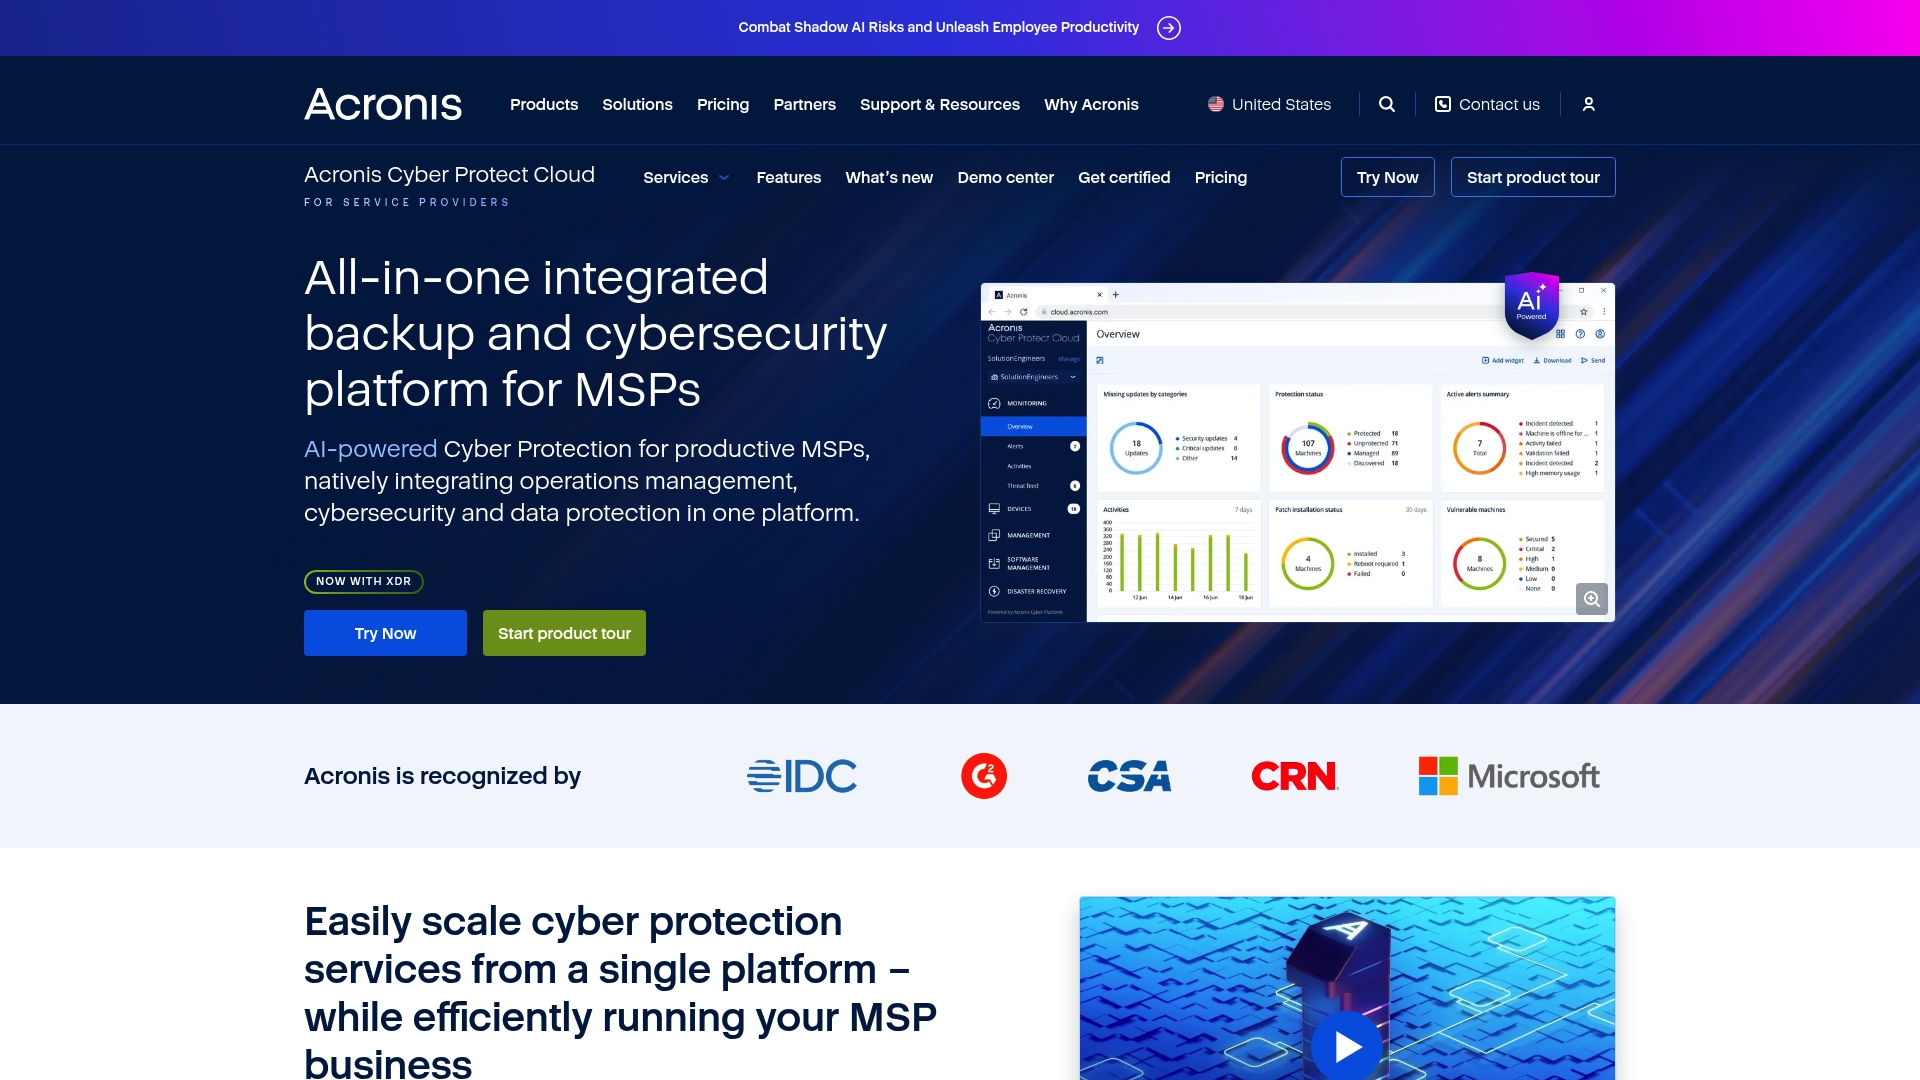Click the circular arrow icon in the promo banner

[x=1168, y=27]
